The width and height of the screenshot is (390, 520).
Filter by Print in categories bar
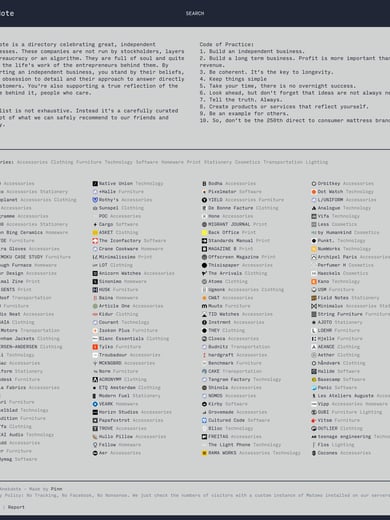coord(194,162)
